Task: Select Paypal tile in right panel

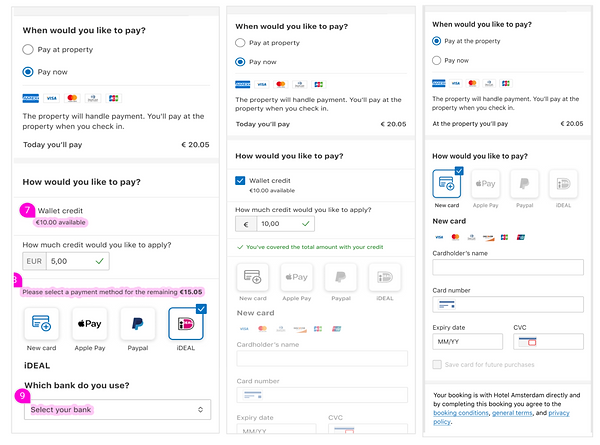Action: (x=524, y=184)
